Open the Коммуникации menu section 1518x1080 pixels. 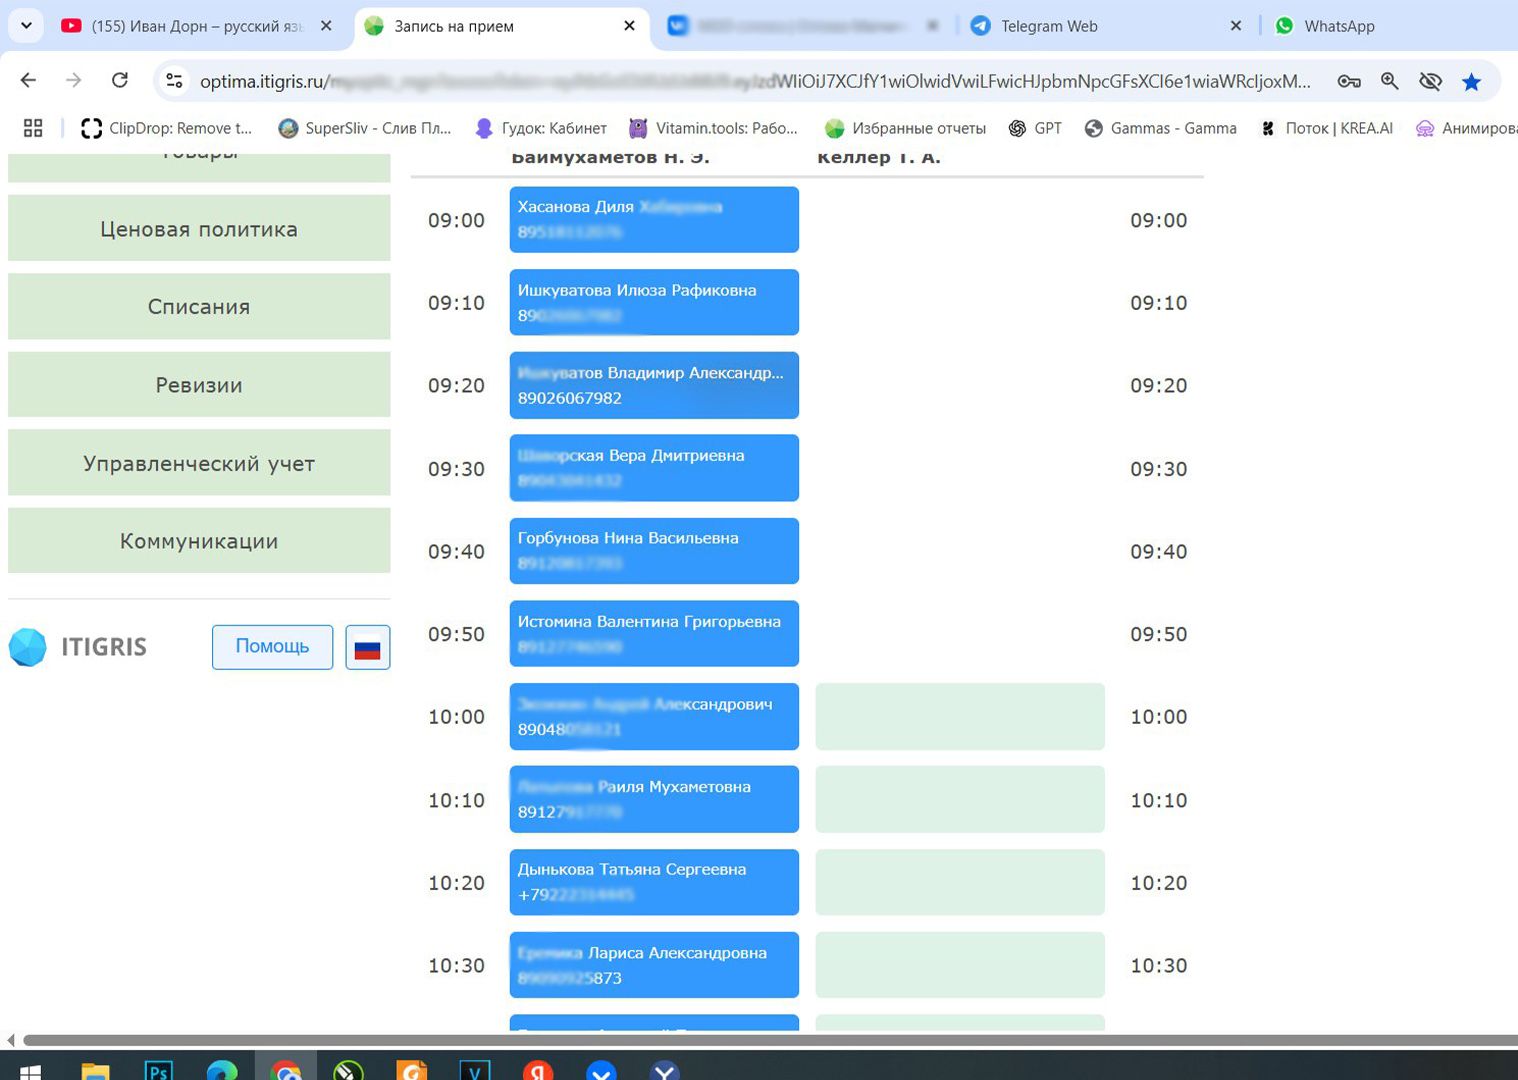pos(199,541)
